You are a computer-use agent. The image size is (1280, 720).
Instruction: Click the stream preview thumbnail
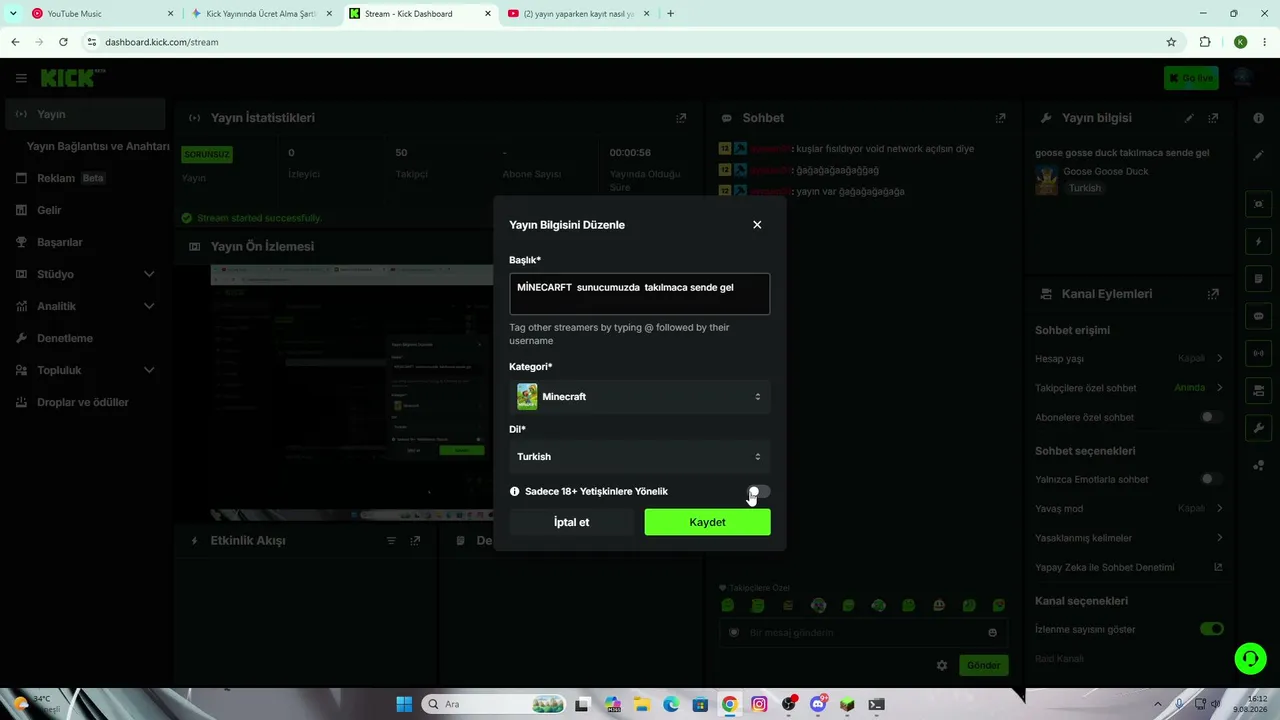(352, 392)
